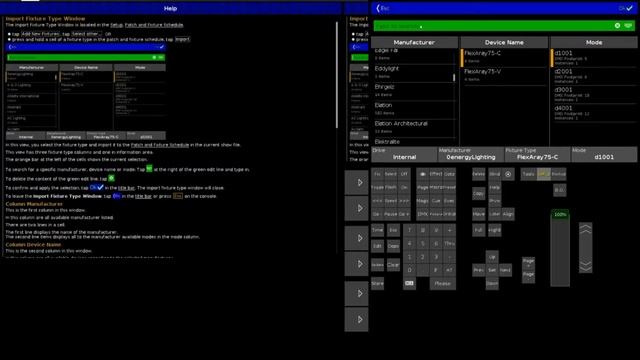
Task: Tap the backspace key icon on keypad
Action: pyautogui.click(x=409, y=283)
